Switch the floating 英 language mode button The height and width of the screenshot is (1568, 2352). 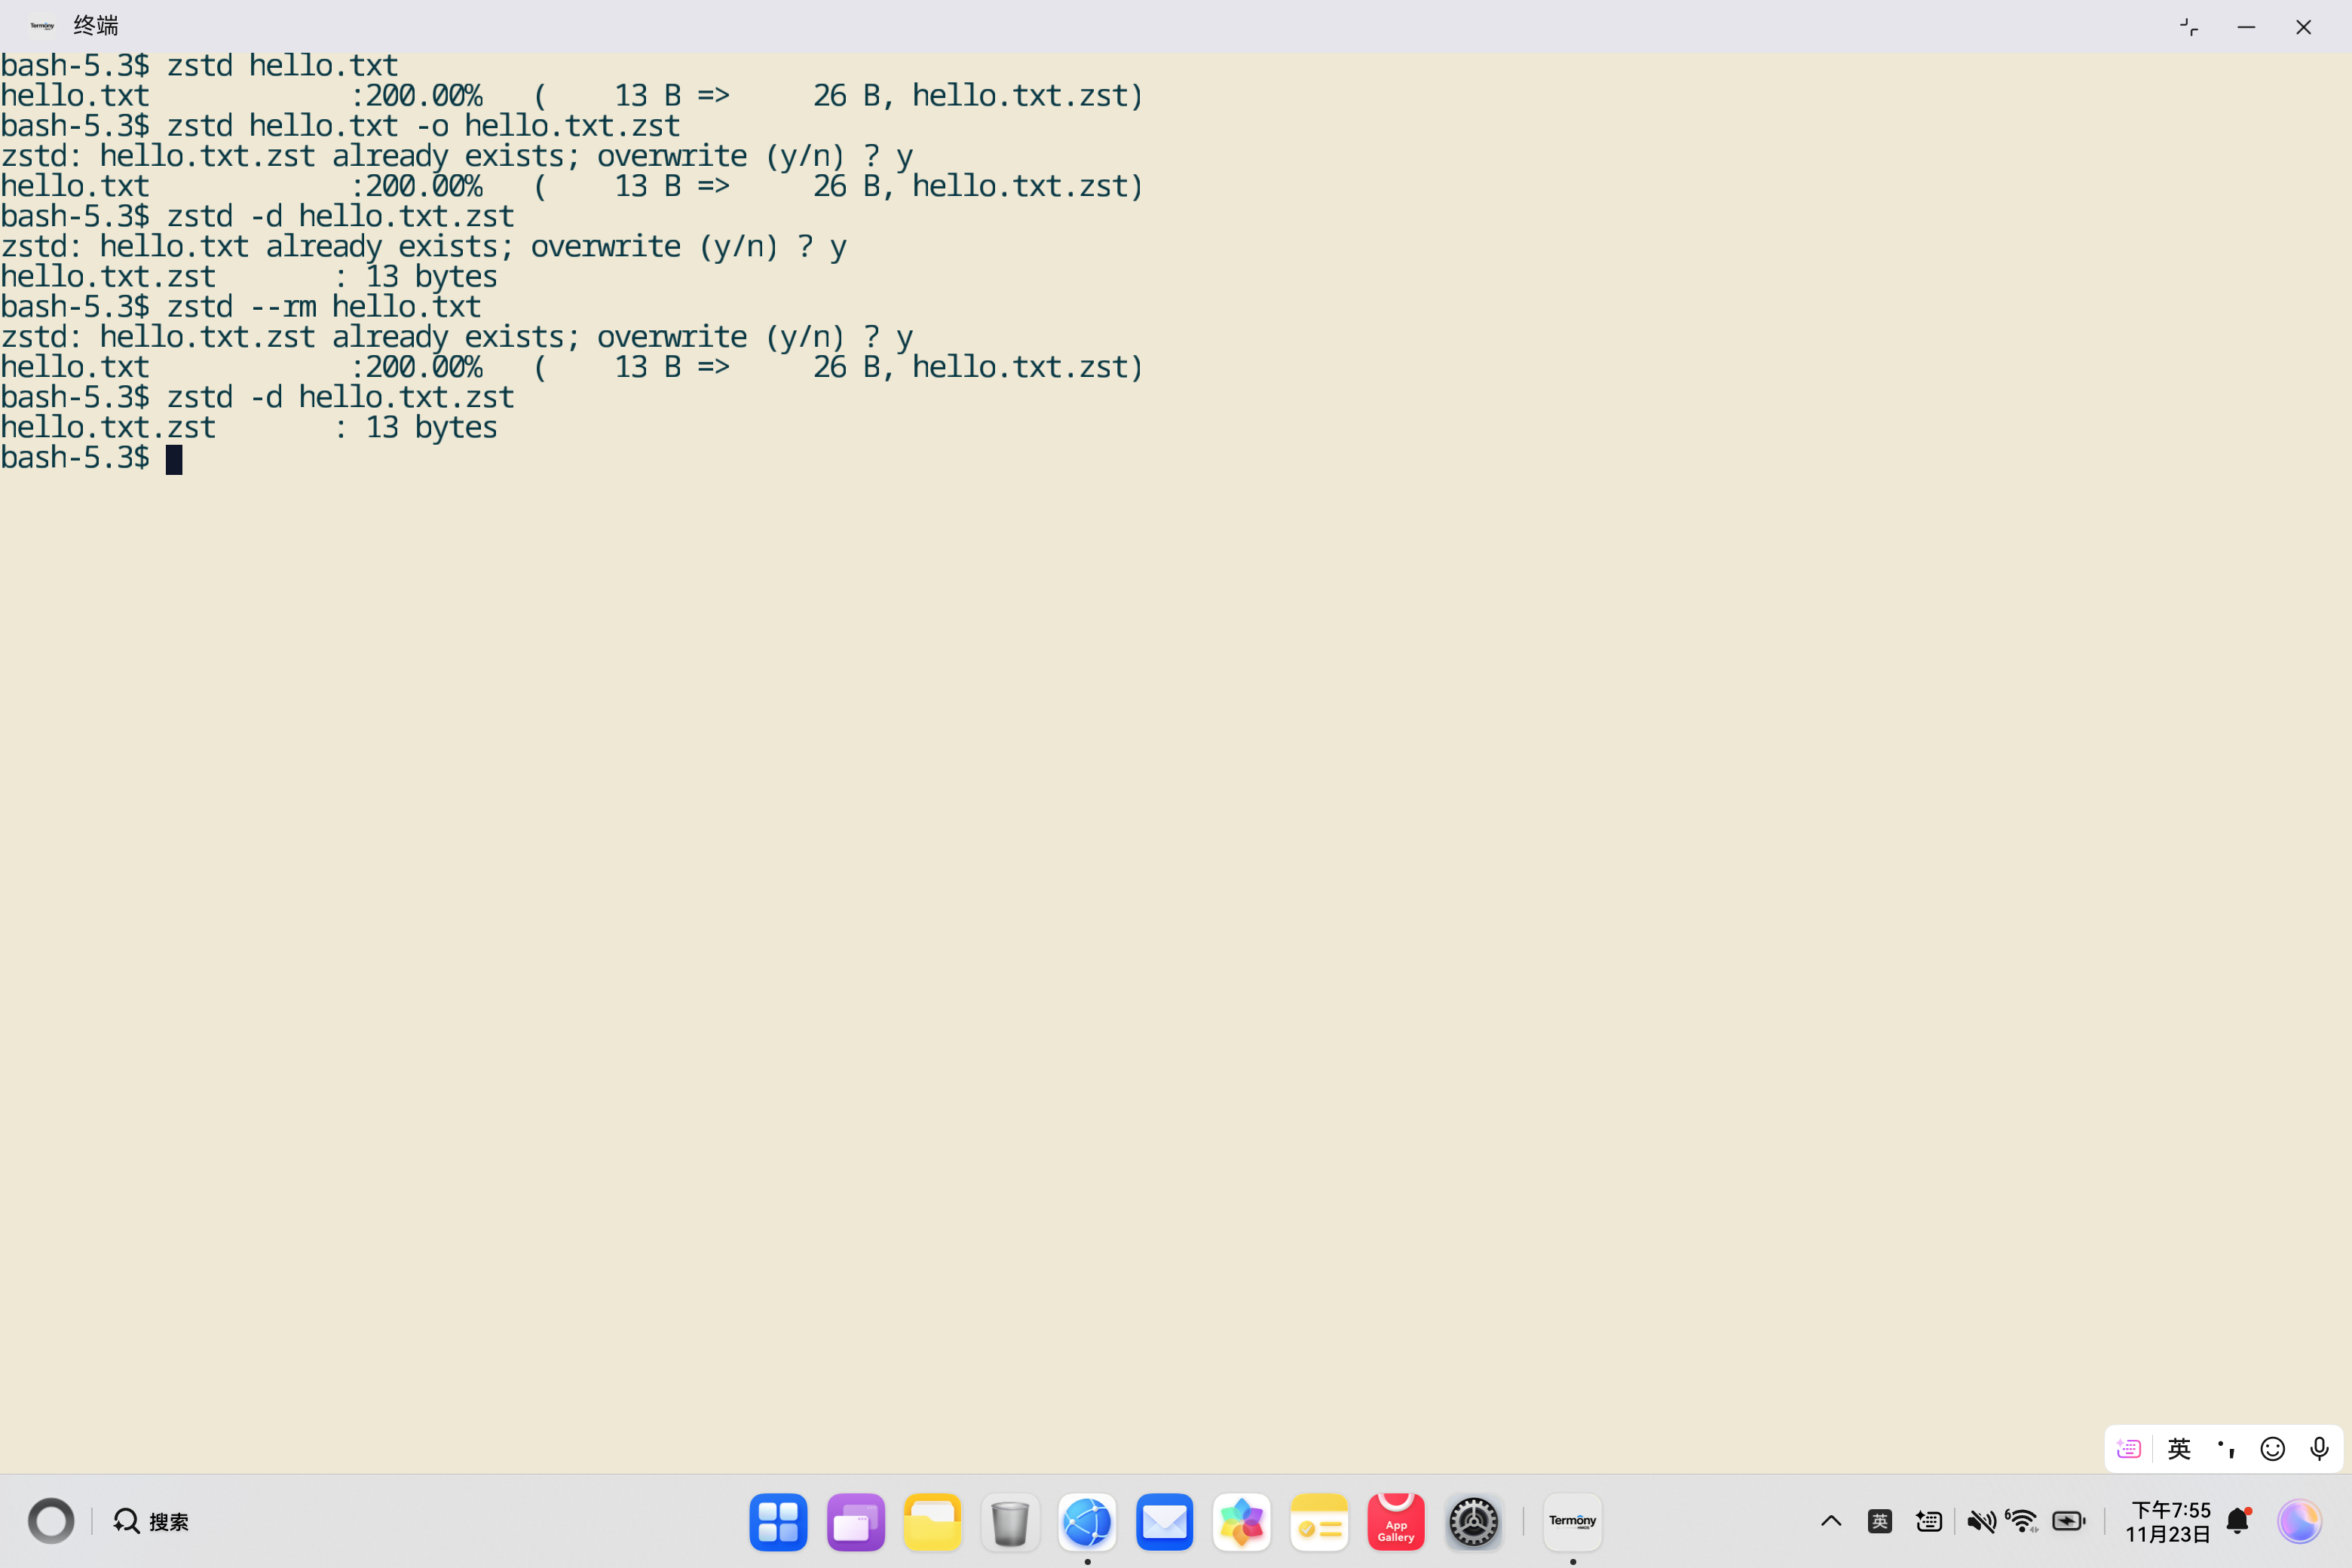2179,1448
